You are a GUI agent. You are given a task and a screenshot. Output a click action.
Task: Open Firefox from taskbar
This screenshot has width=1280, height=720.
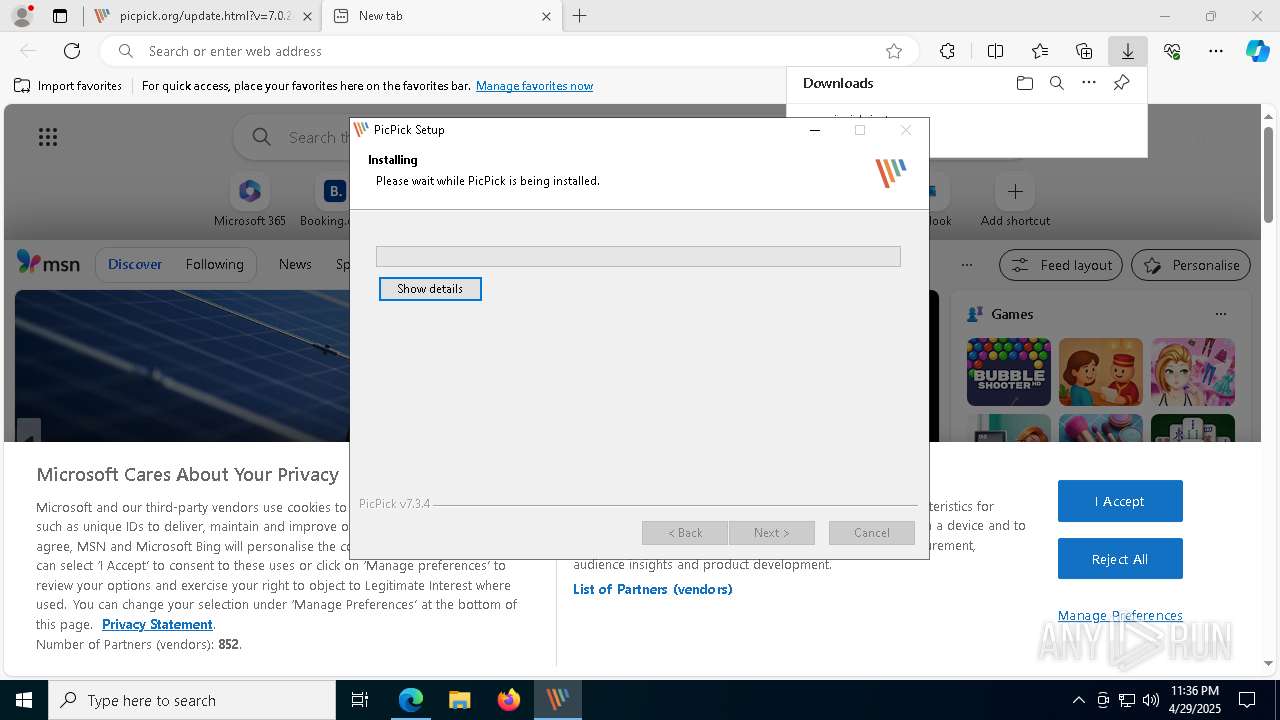tap(509, 700)
